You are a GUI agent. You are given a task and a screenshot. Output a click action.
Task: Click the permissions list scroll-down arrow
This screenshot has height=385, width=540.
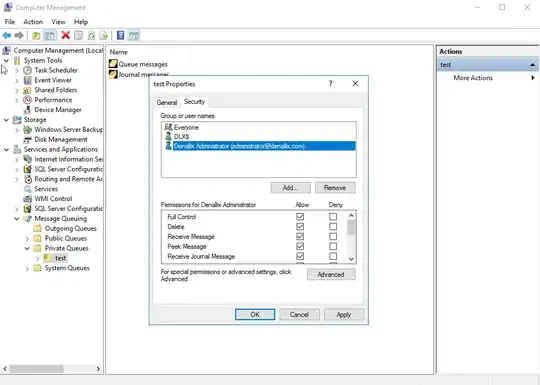coord(351,259)
